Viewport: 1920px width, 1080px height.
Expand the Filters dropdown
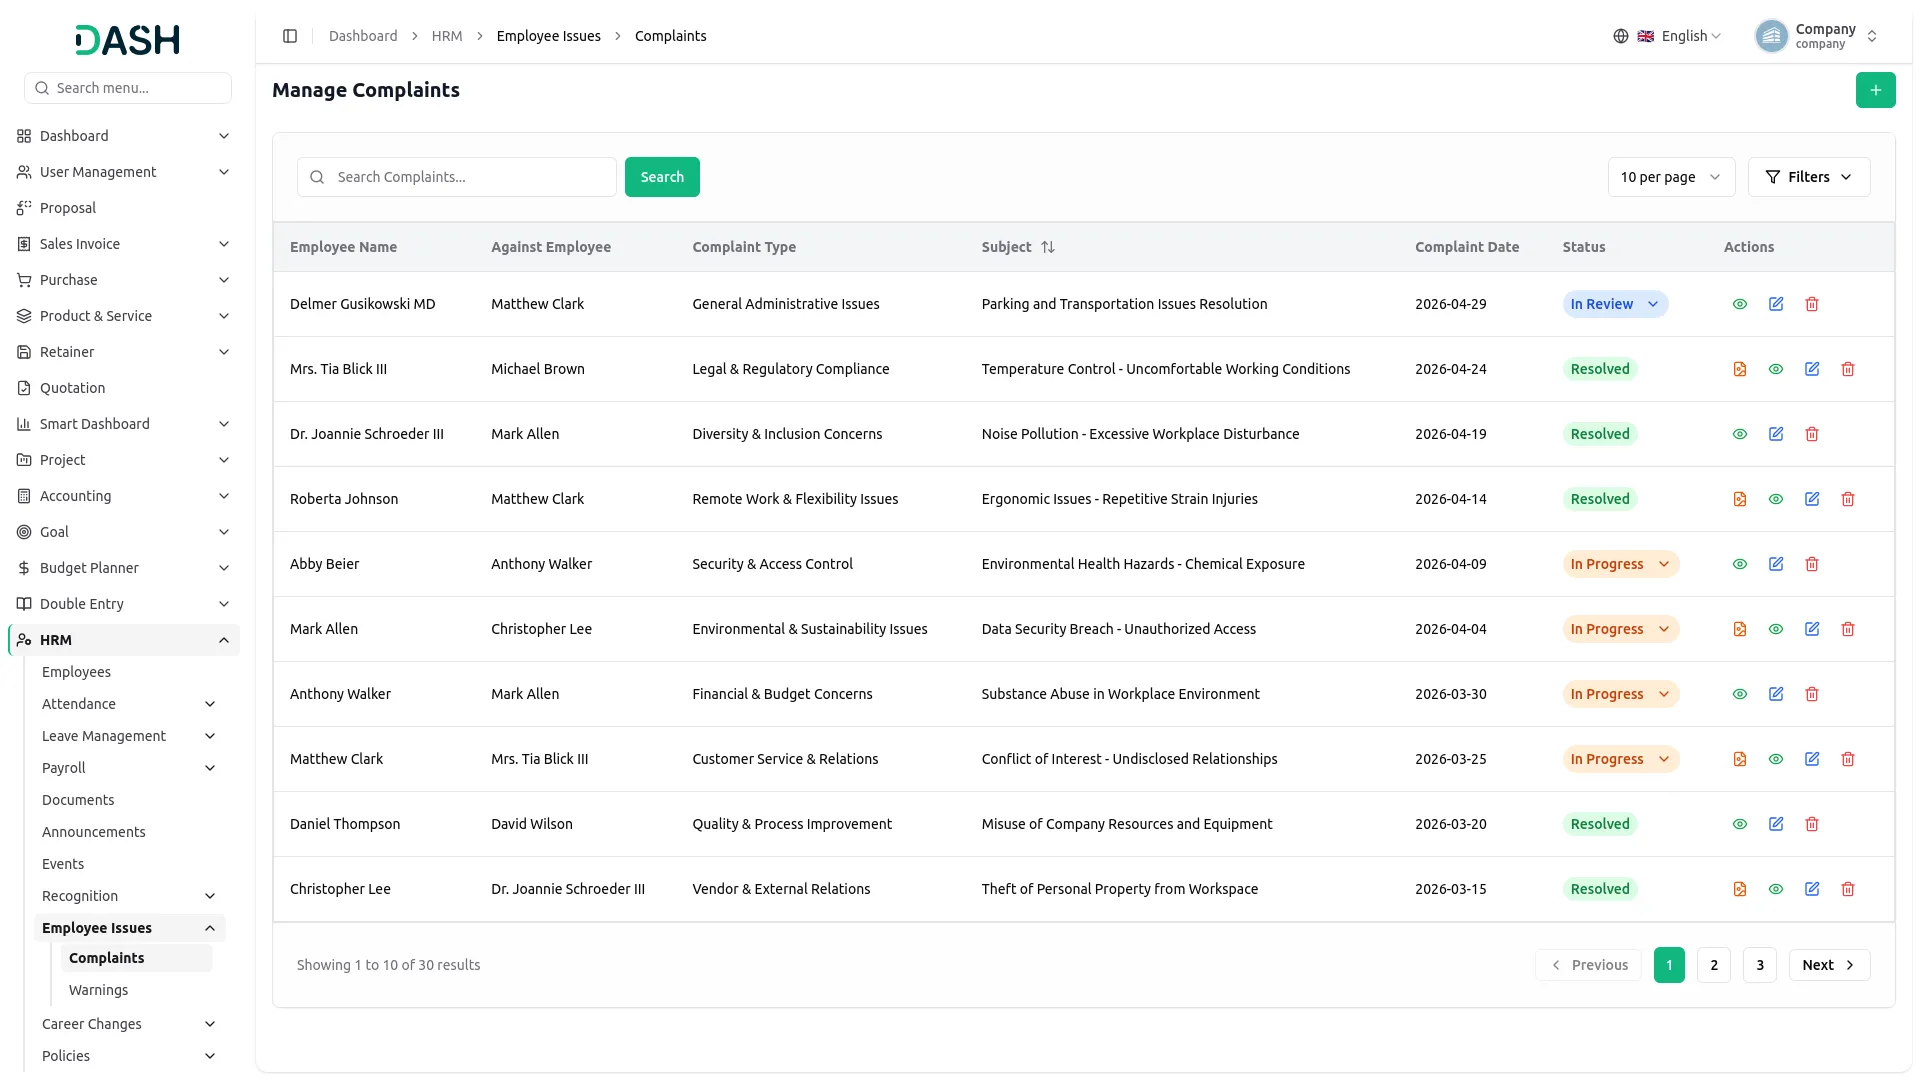pyautogui.click(x=1808, y=177)
